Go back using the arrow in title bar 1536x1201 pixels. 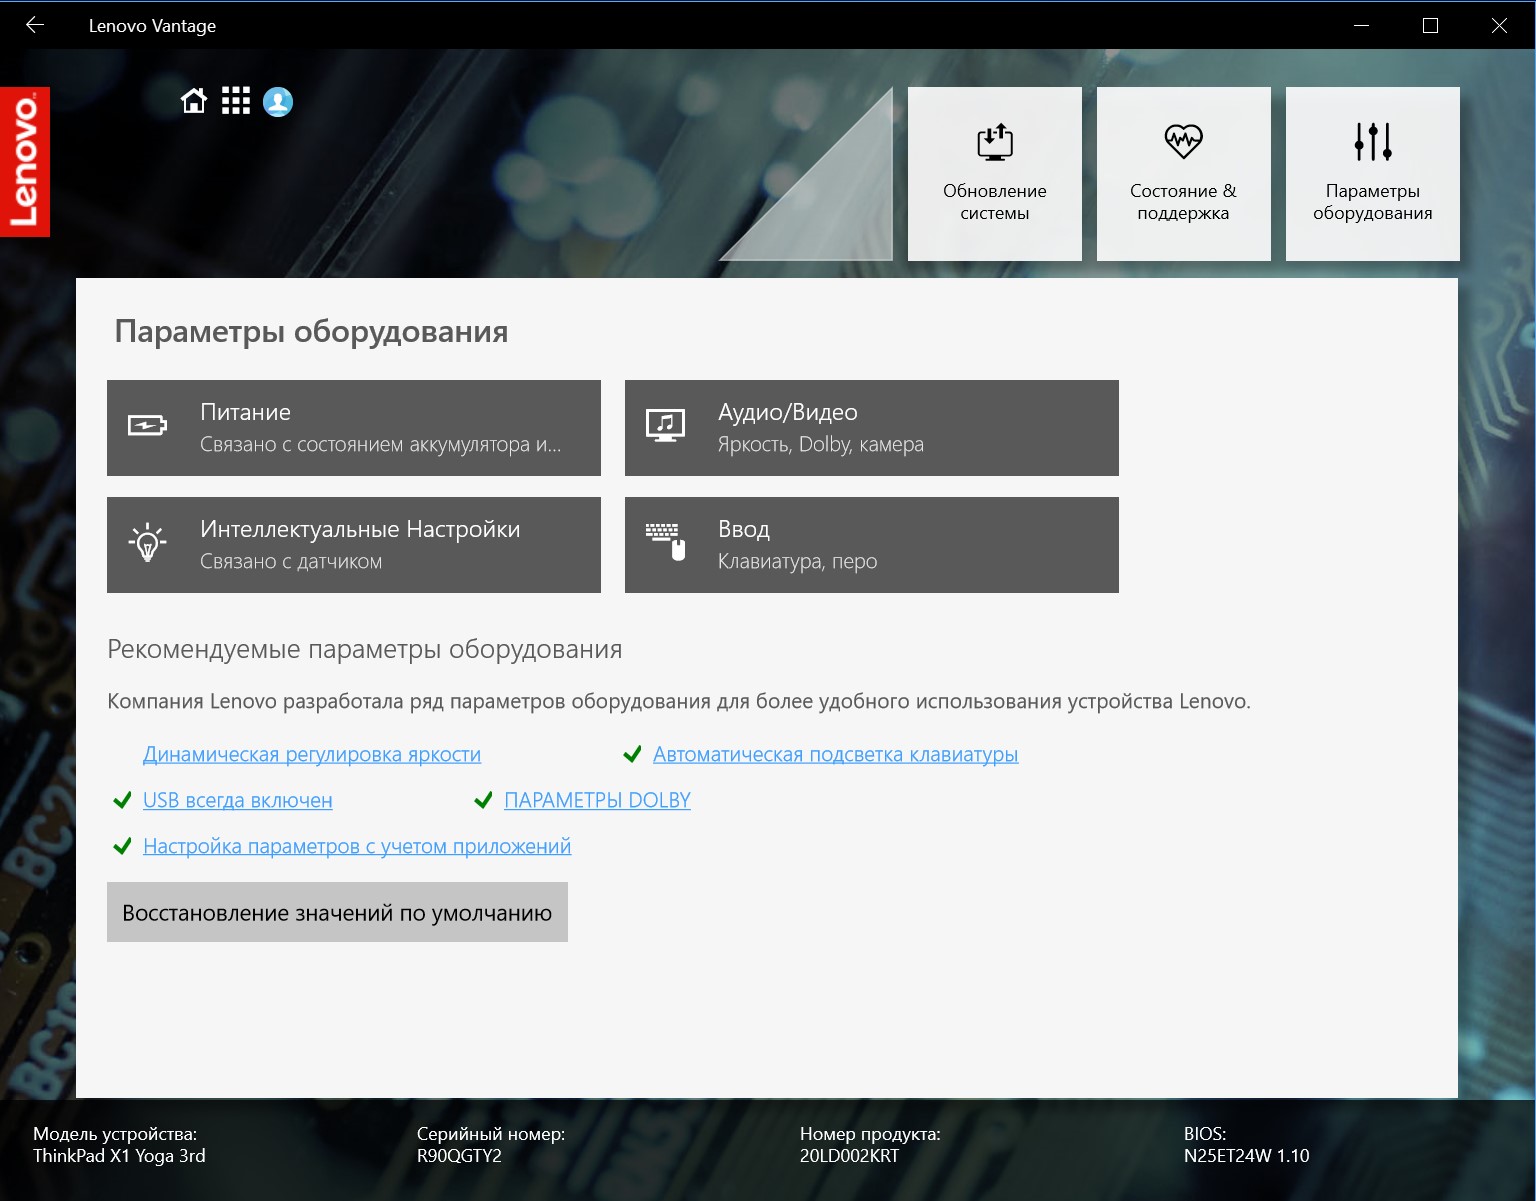pos(35,25)
